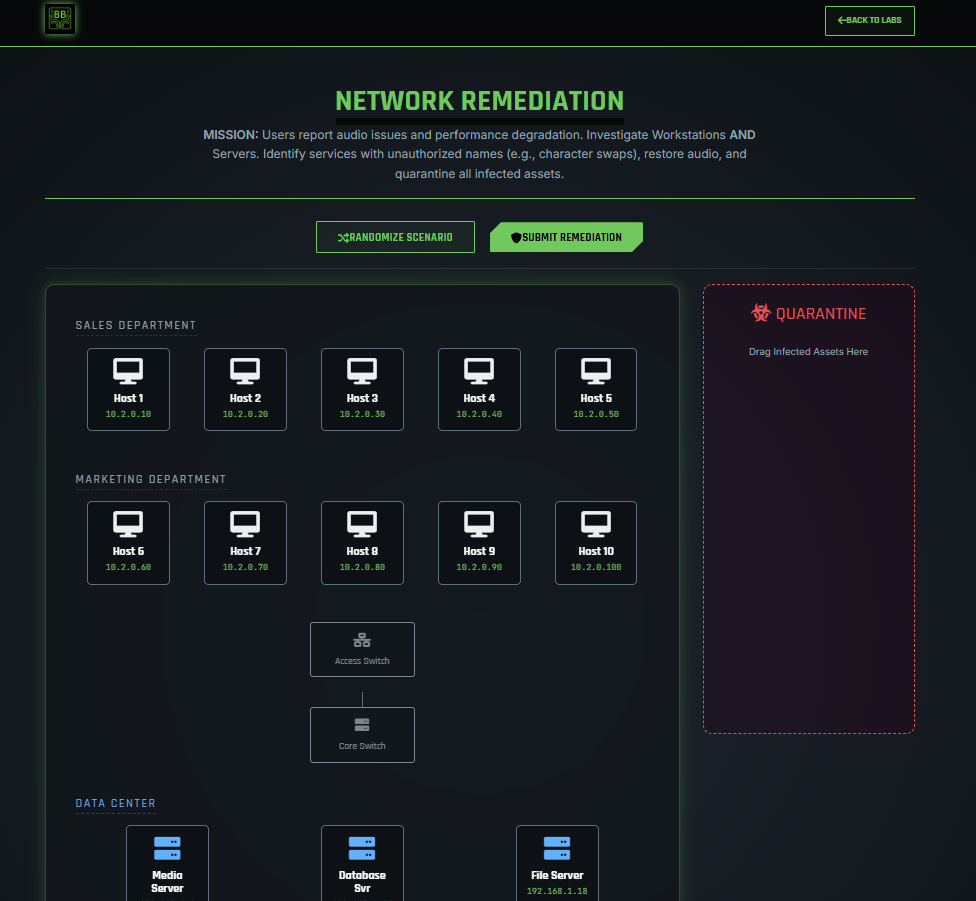
Task: Select the Host 2 workstation card
Action: [x=245, y=389]
